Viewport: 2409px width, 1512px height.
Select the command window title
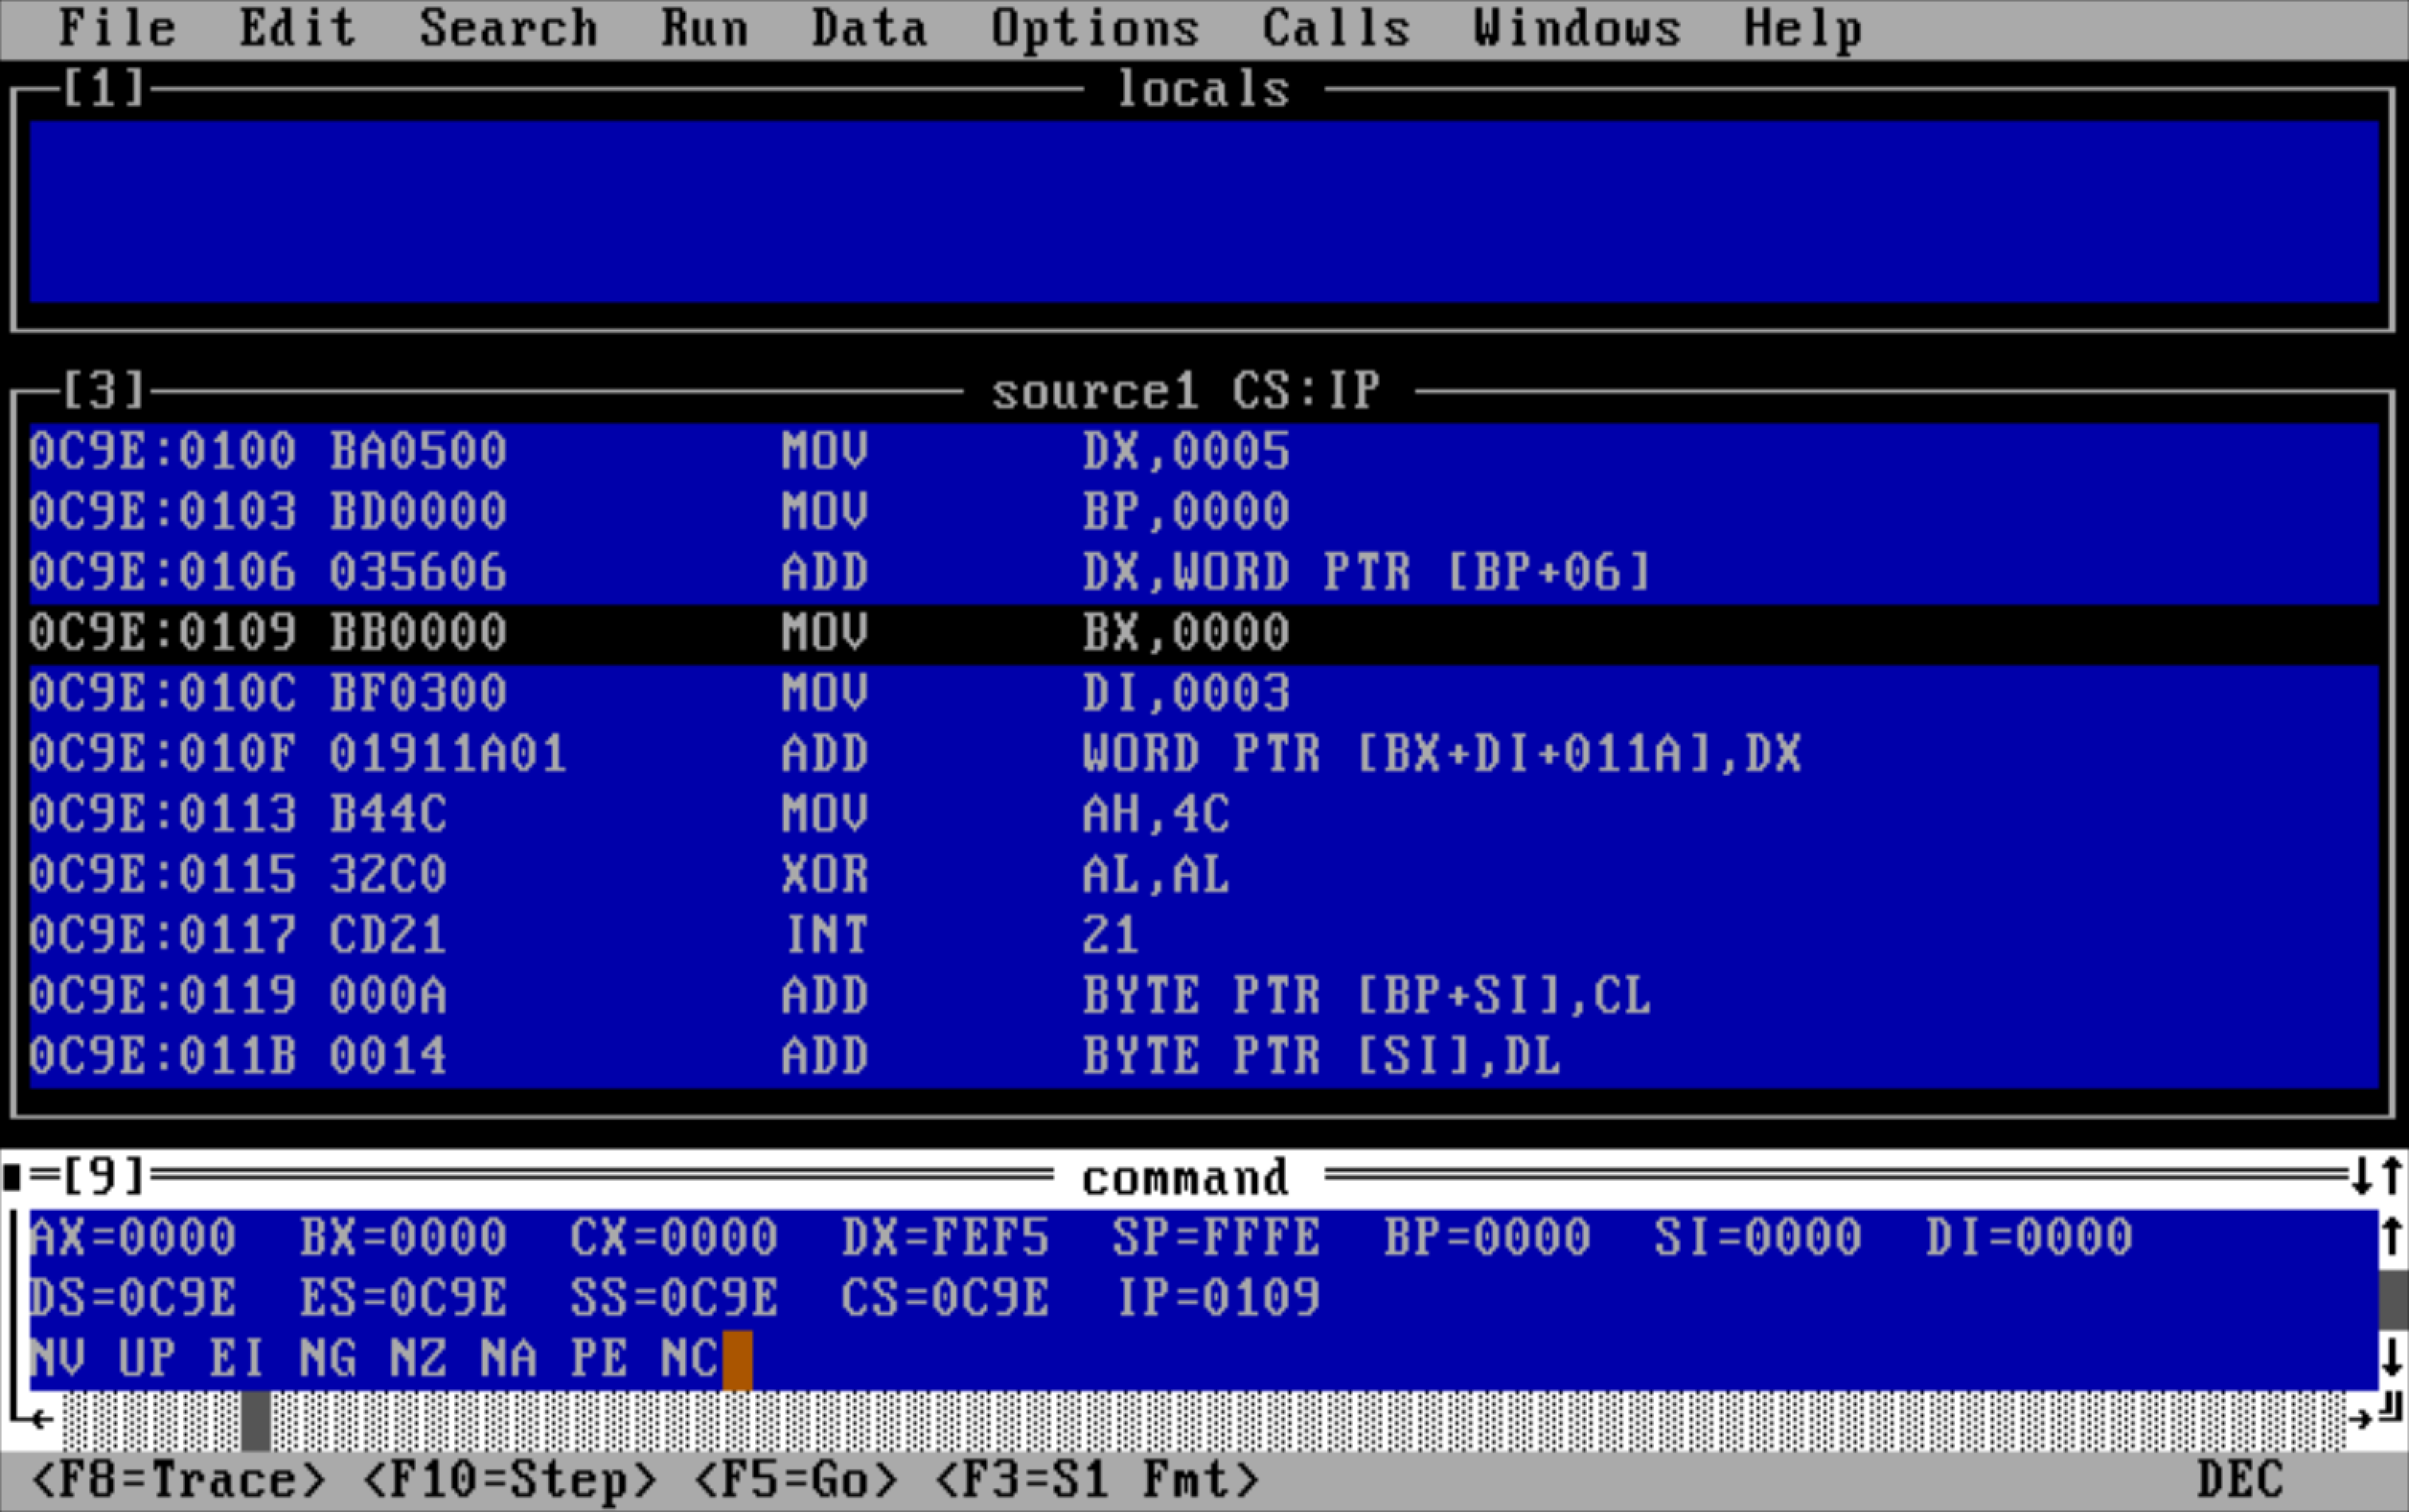[1185, 1178]
